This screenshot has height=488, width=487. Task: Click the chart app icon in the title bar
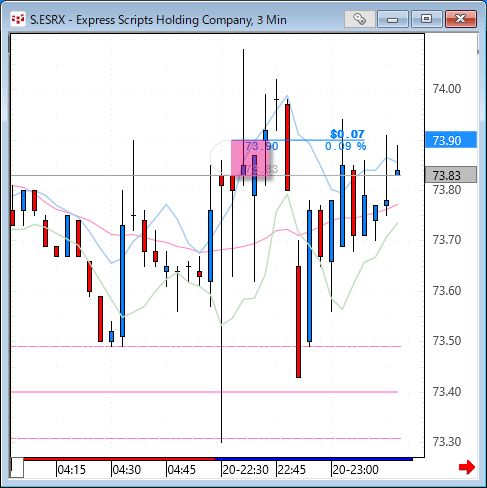[17, 20]
